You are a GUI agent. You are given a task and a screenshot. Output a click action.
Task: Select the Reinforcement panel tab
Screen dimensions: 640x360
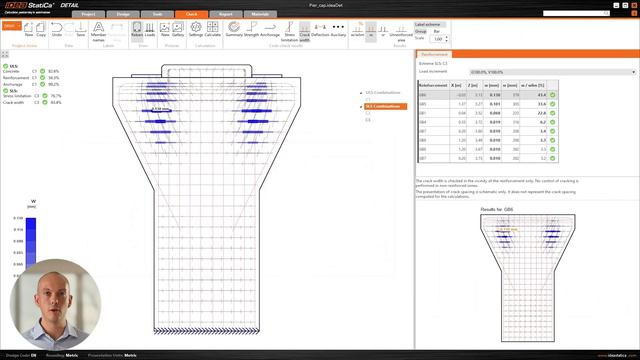(434, 54)
